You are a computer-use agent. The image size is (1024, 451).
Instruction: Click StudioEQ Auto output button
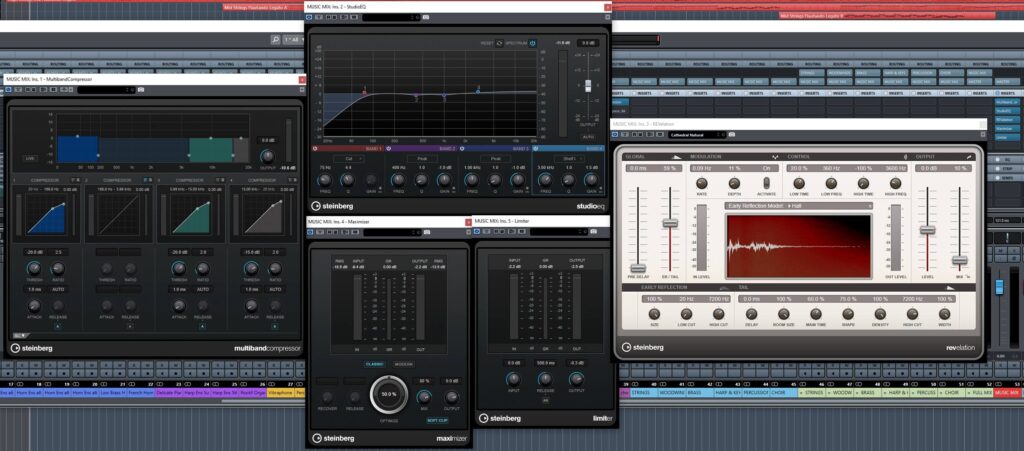click(588, 137)
